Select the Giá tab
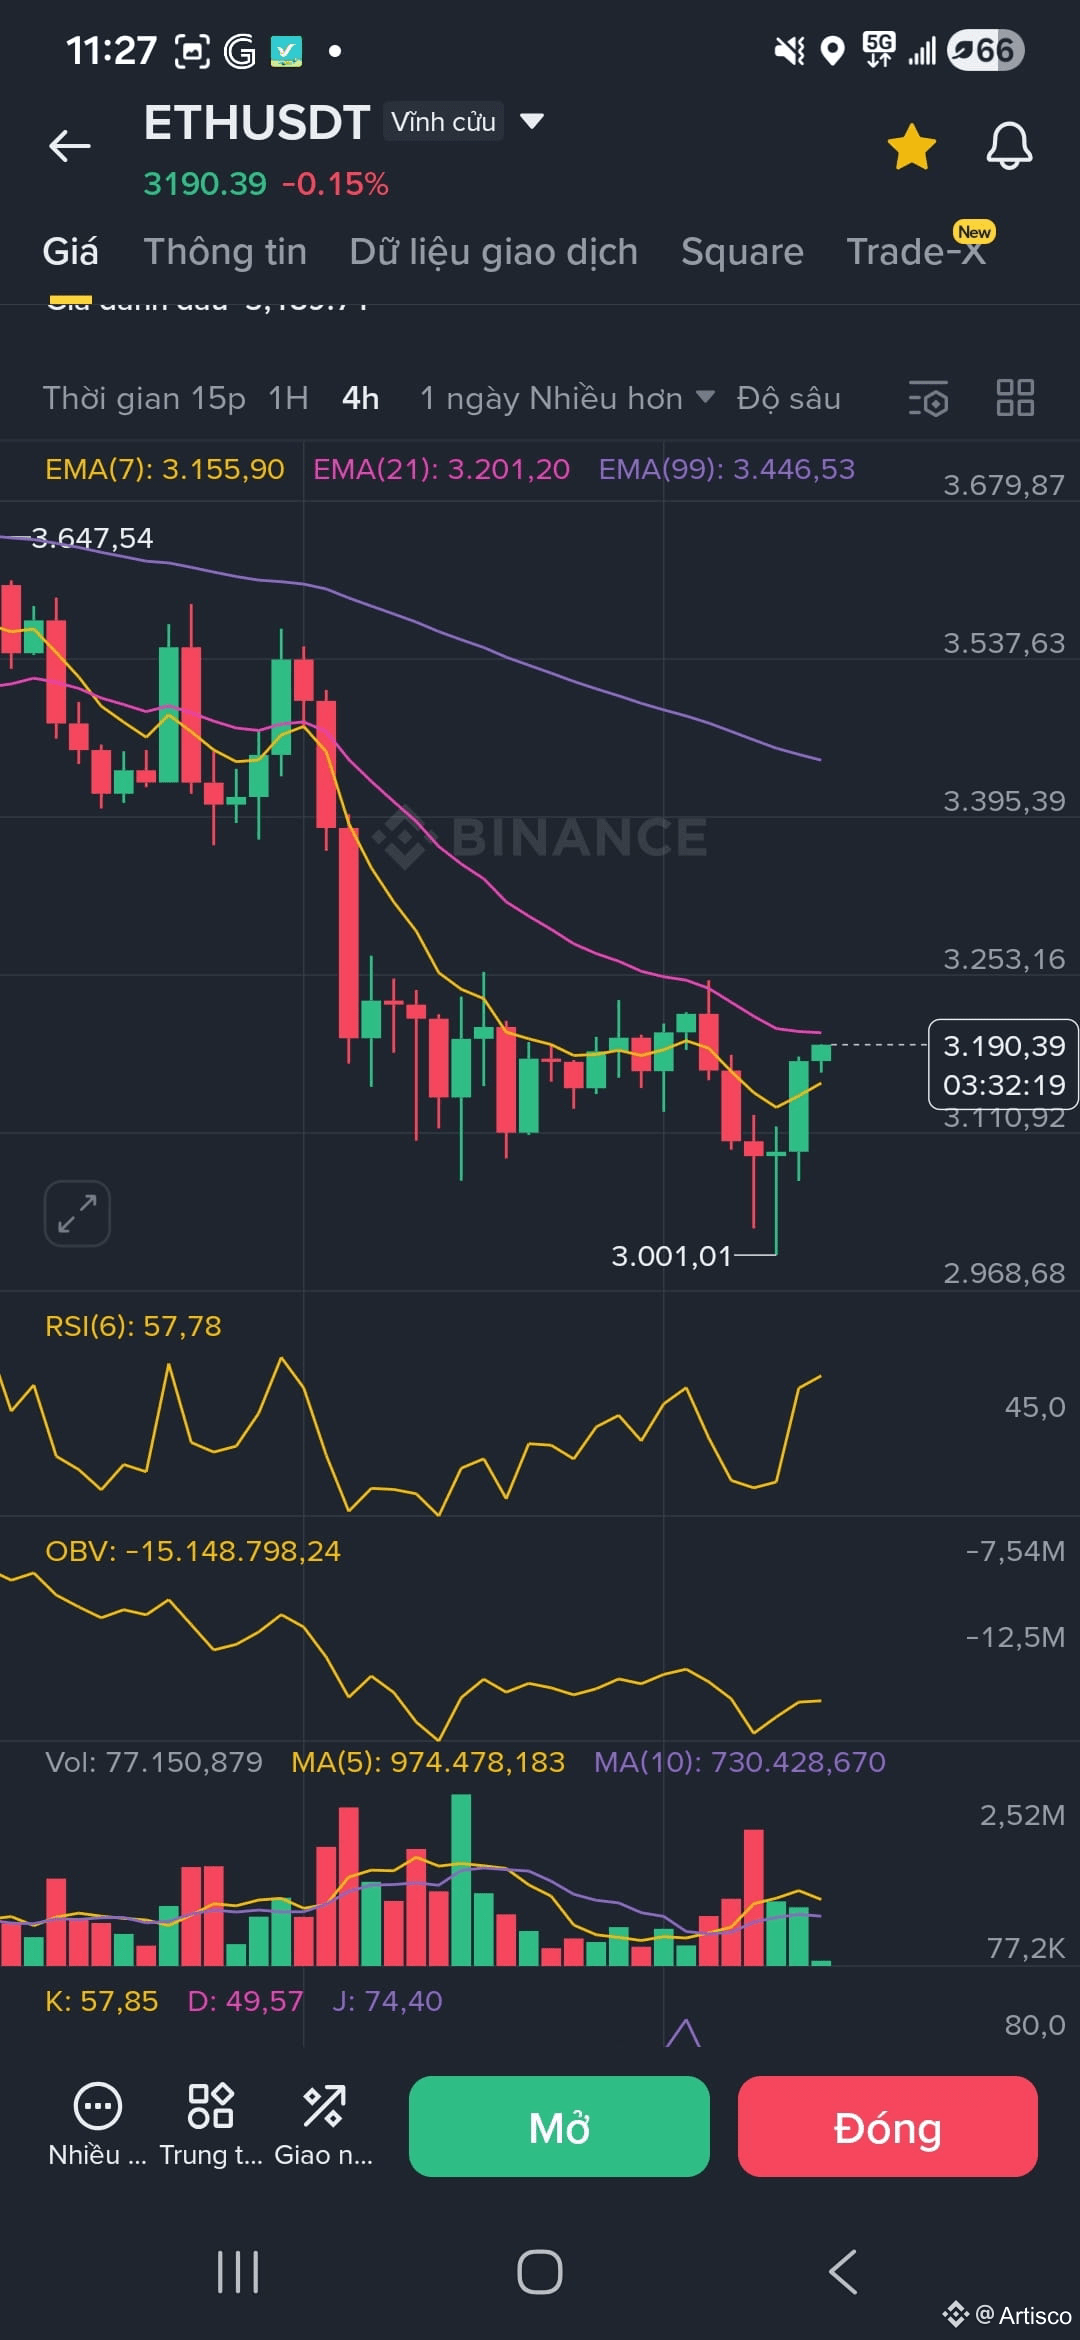This screenshot has height=2340, width=1080. pyautogui.click(x=70, y=252)
